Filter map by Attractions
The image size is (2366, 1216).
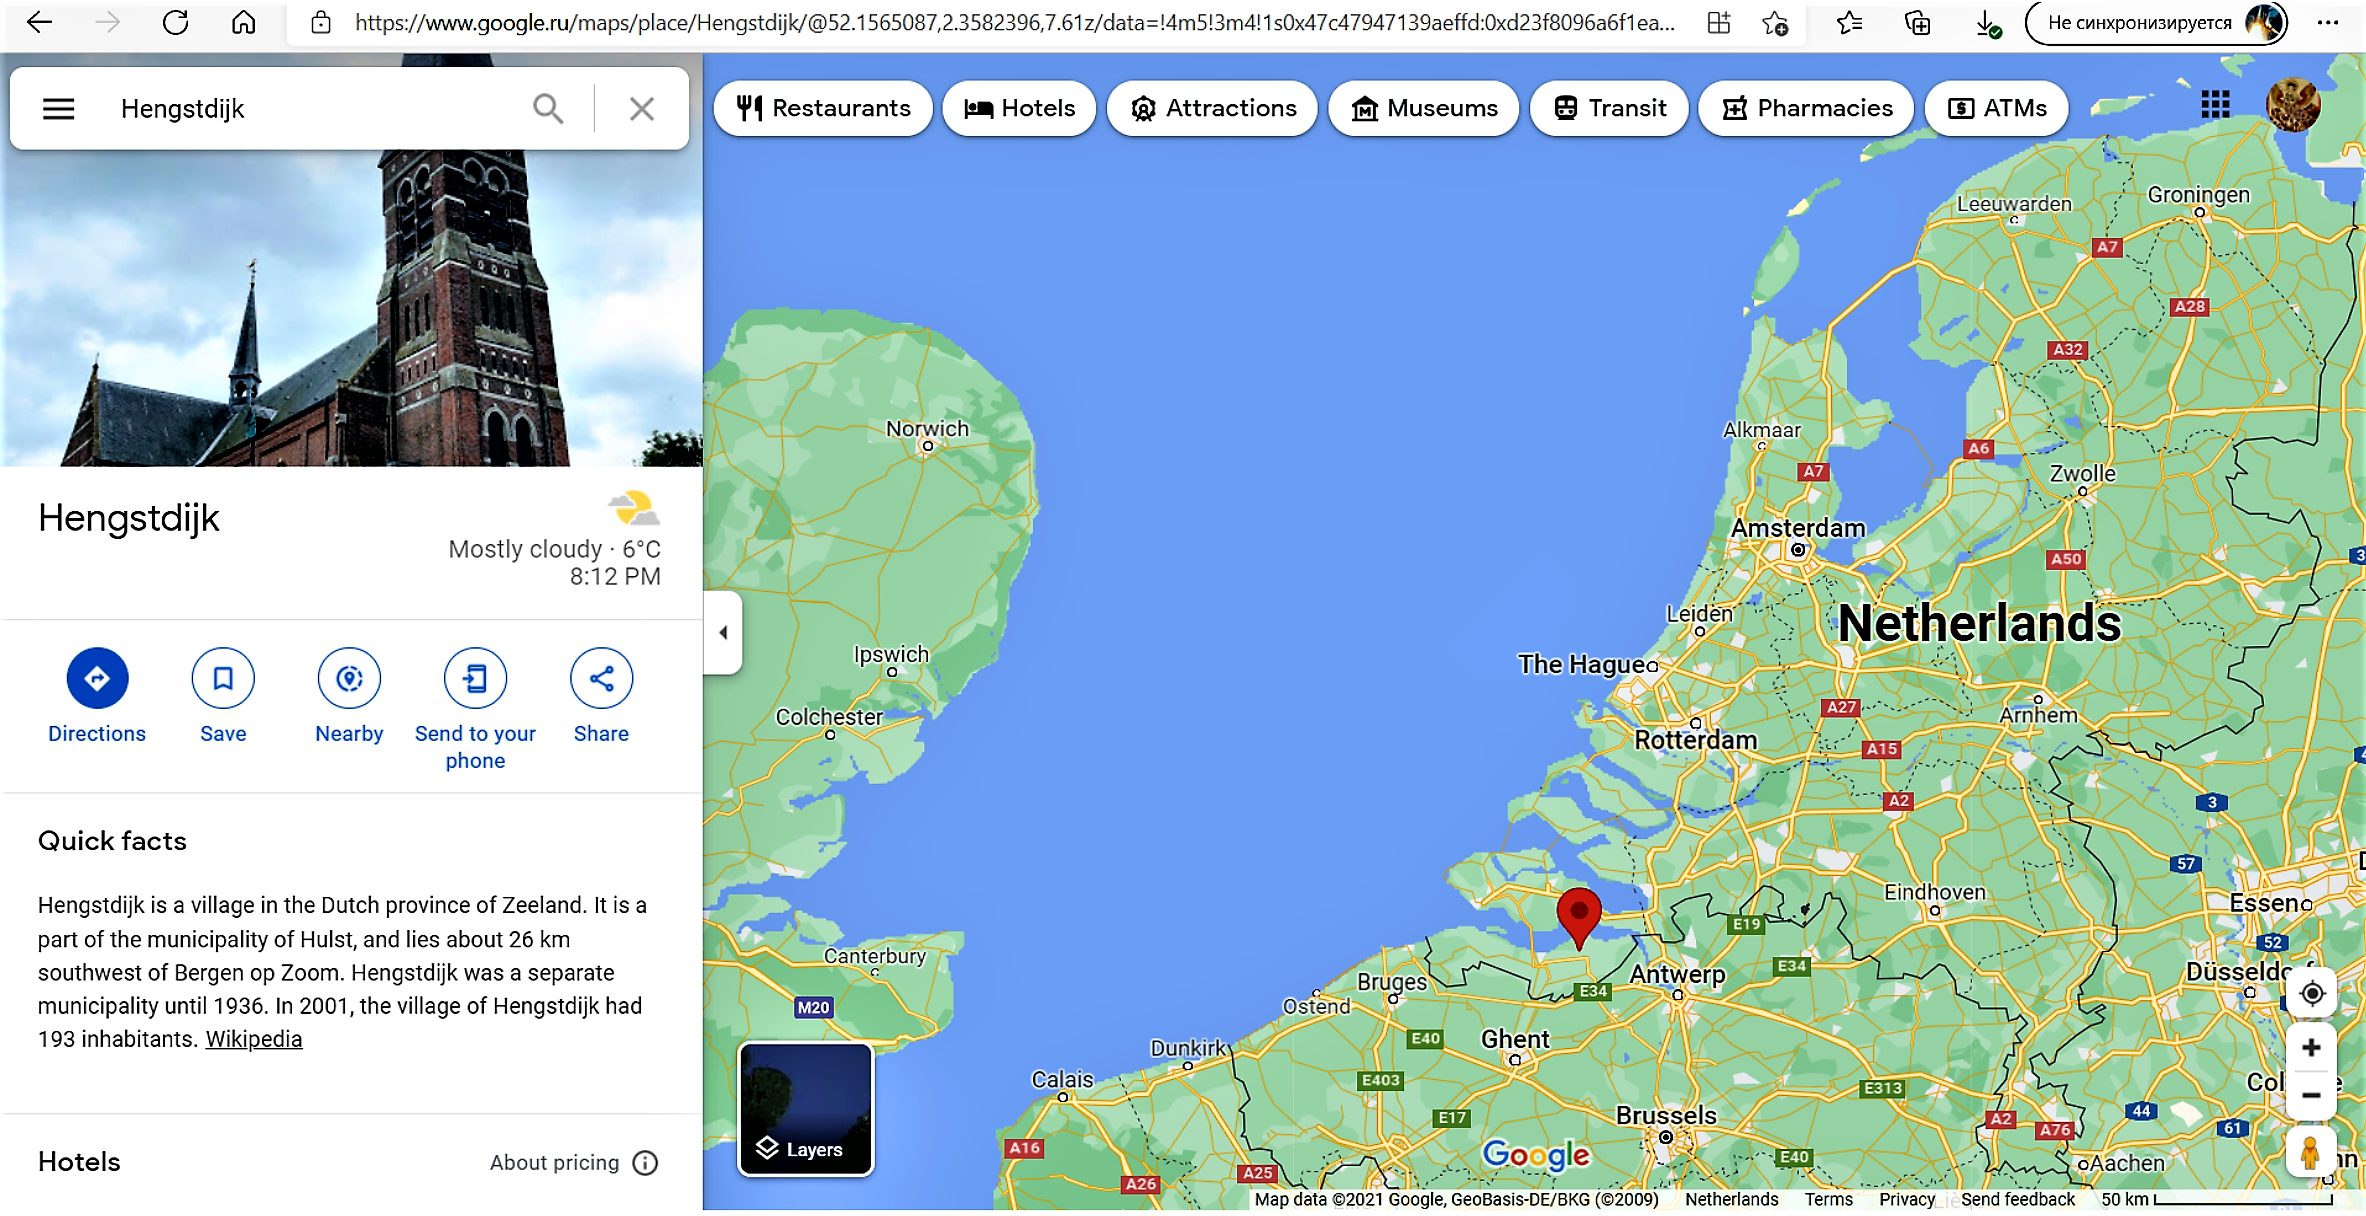point(1212,108)
